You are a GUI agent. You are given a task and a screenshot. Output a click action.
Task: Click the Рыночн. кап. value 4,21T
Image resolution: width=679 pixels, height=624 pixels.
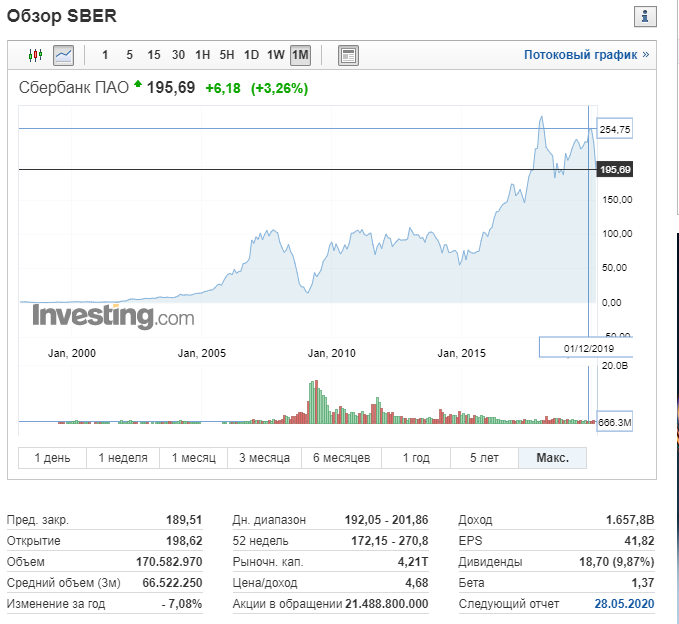coord(413,562)
